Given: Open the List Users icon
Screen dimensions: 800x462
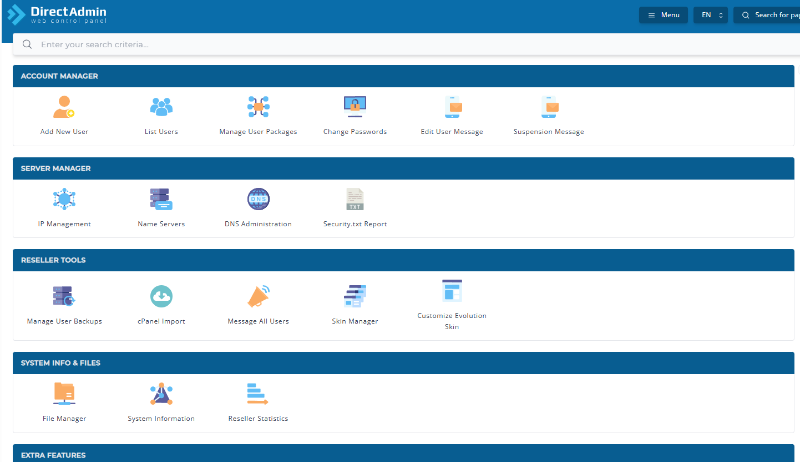Looking at the screenshot, I should coord(161,107).
